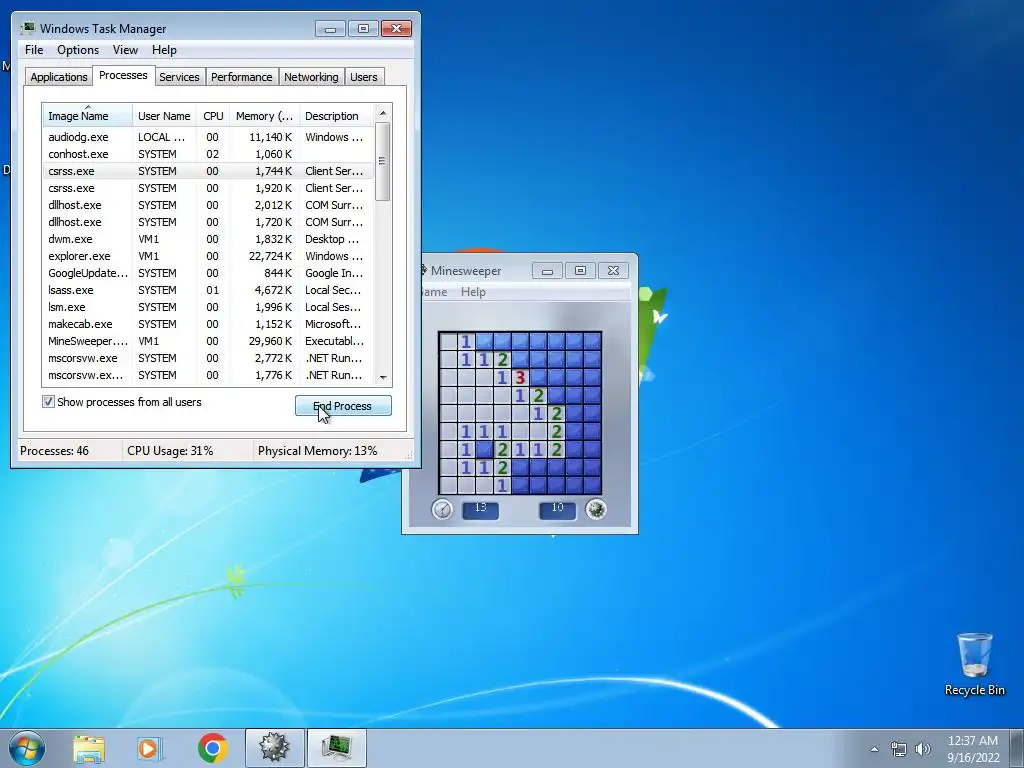Select the explorer.exe process row
Image resolution: width=1024 pixels, height=768 pixels.
[208, 256]
